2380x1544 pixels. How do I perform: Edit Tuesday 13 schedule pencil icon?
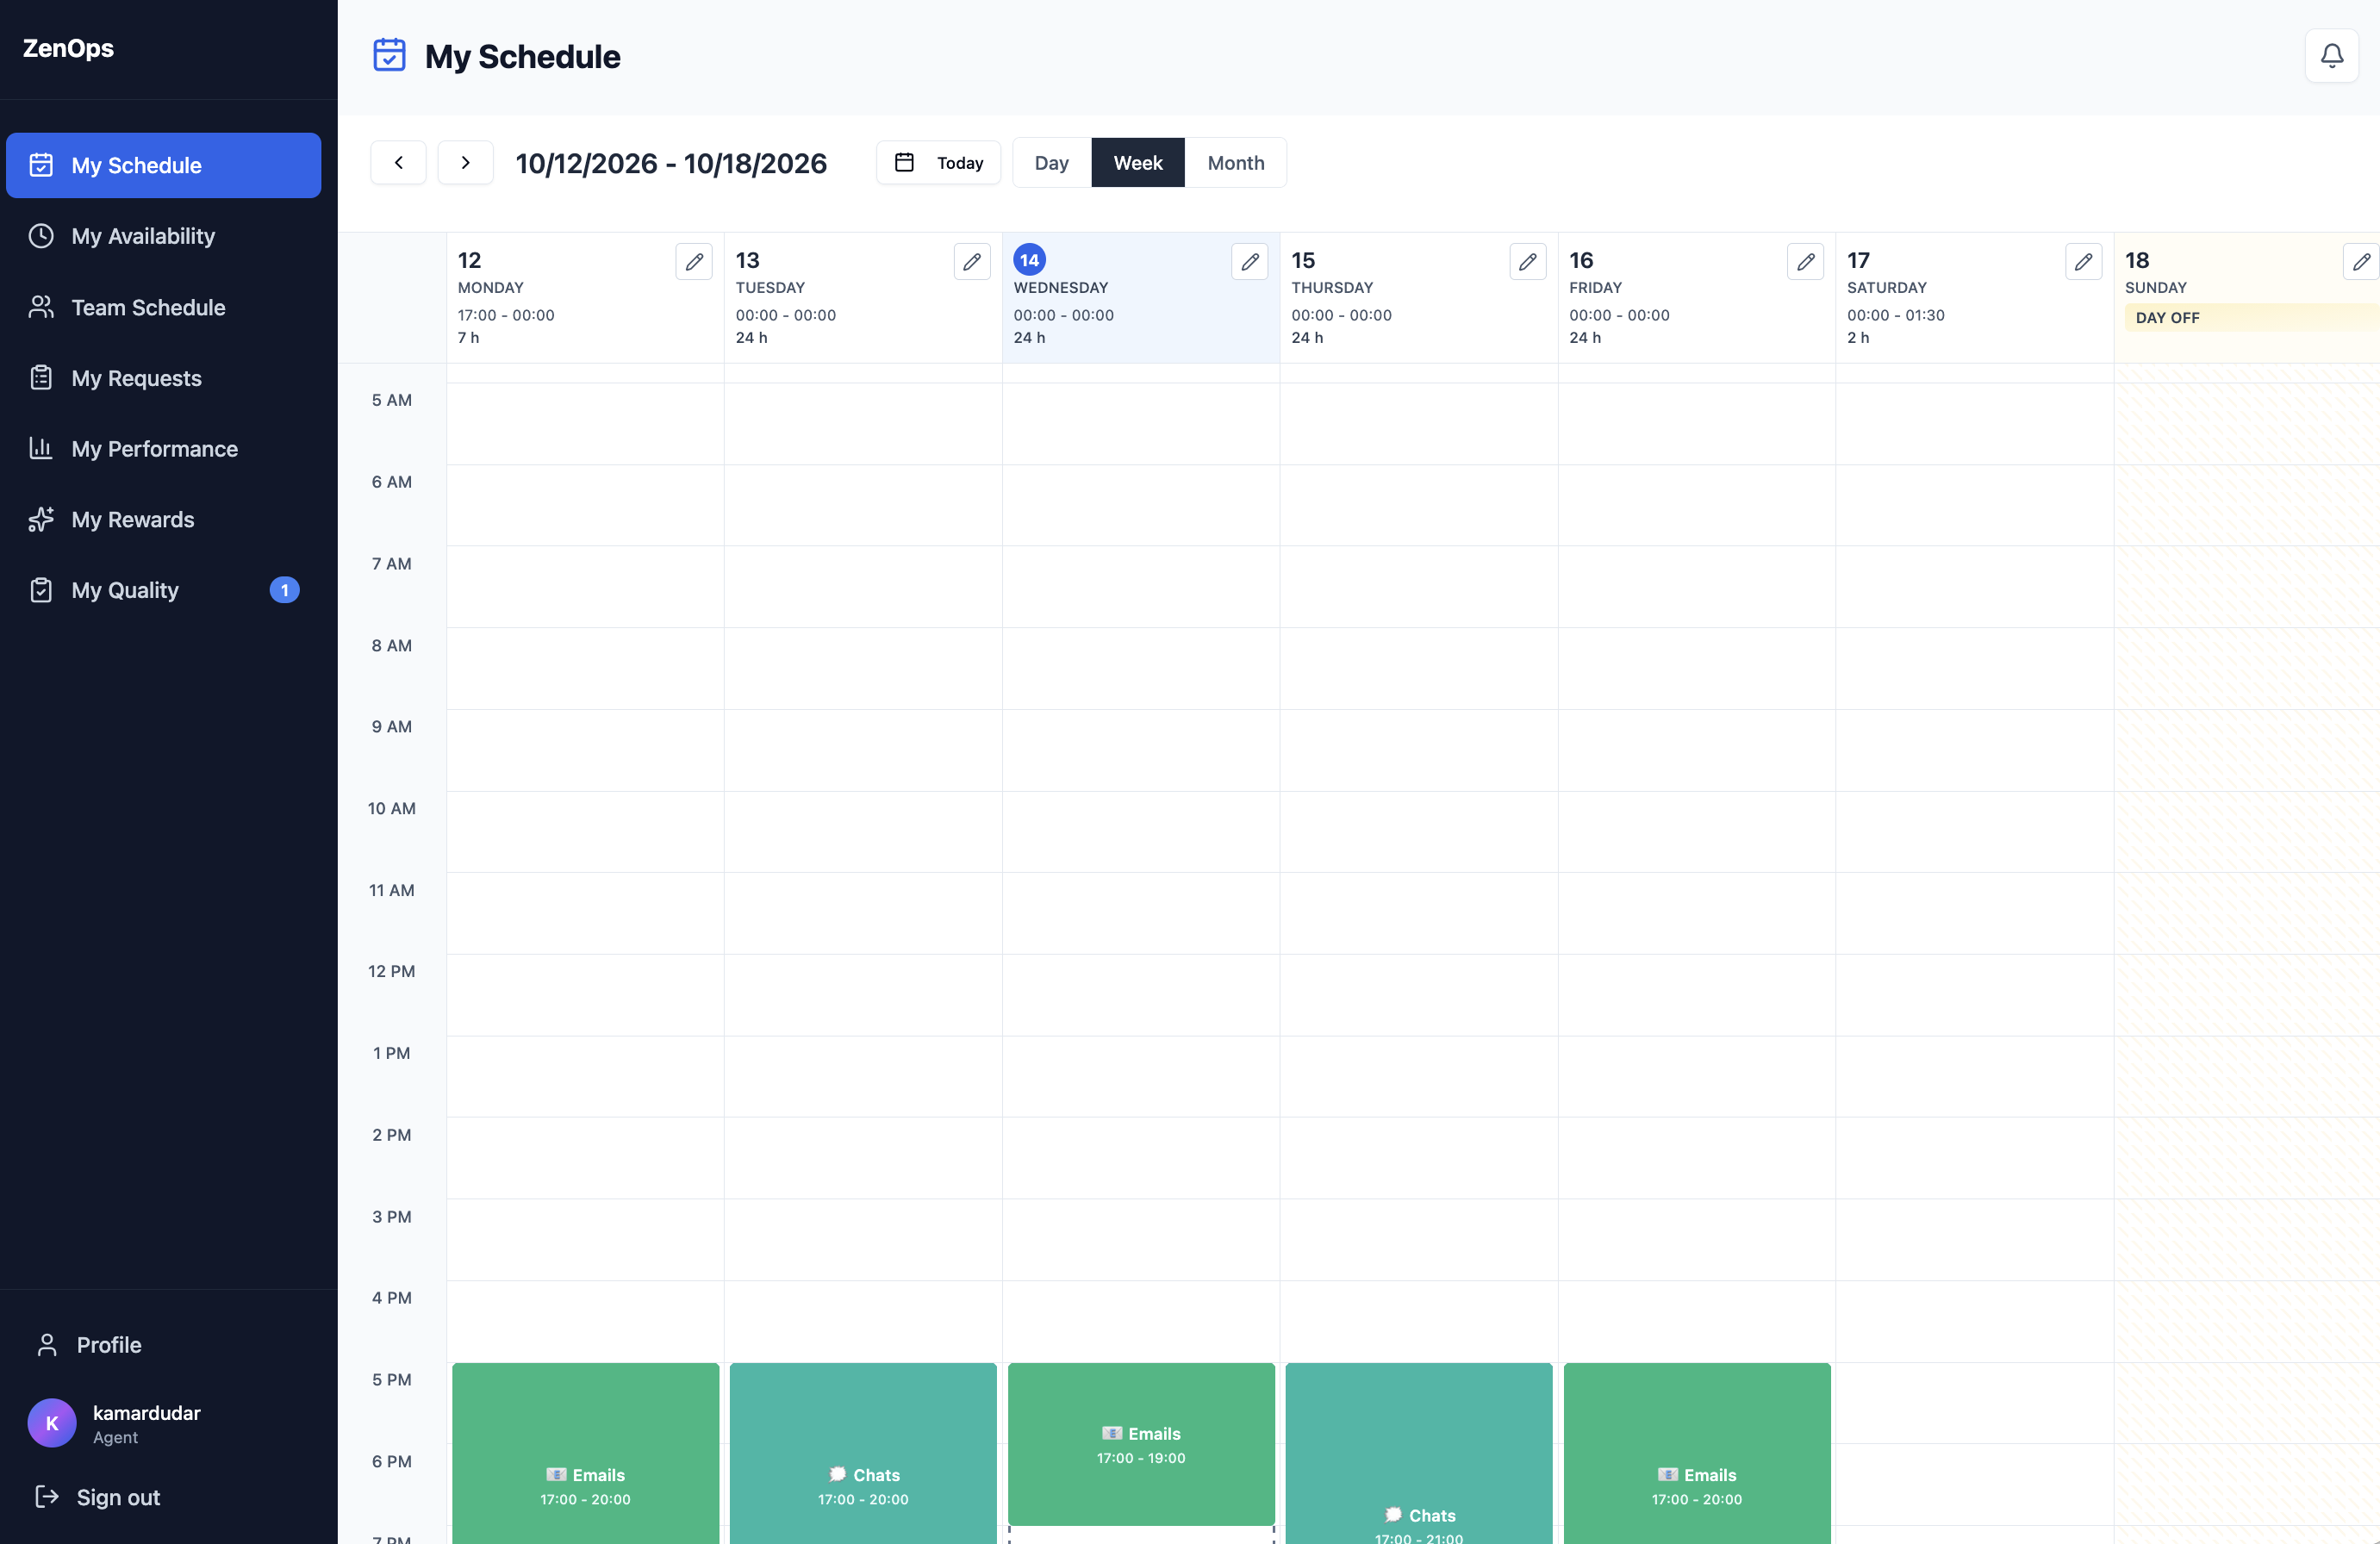[972, 261]
